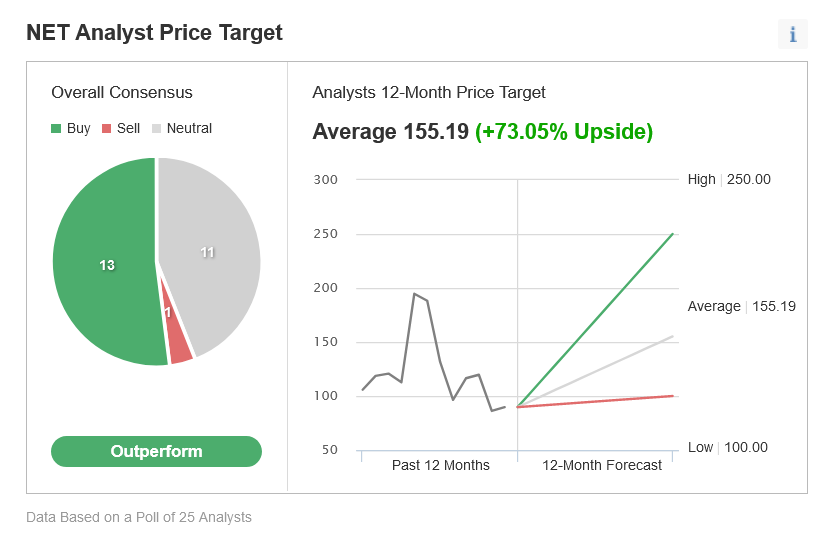Click the Low 100.00 label
Image resolution: width=823 pixels, height=552 pixels.
[x=727, y=448]
